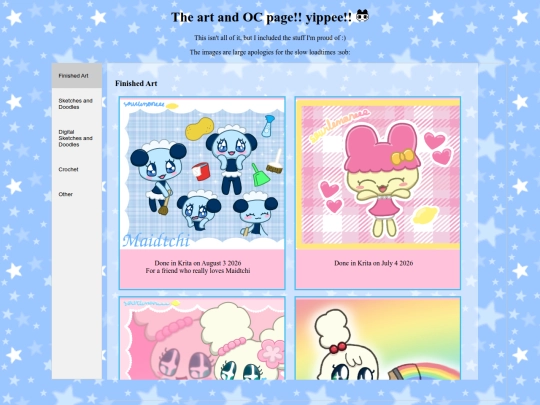Viewport: 540px width, 405px height.
Task: Select the Other tab
Action: [x=77, y=194]
